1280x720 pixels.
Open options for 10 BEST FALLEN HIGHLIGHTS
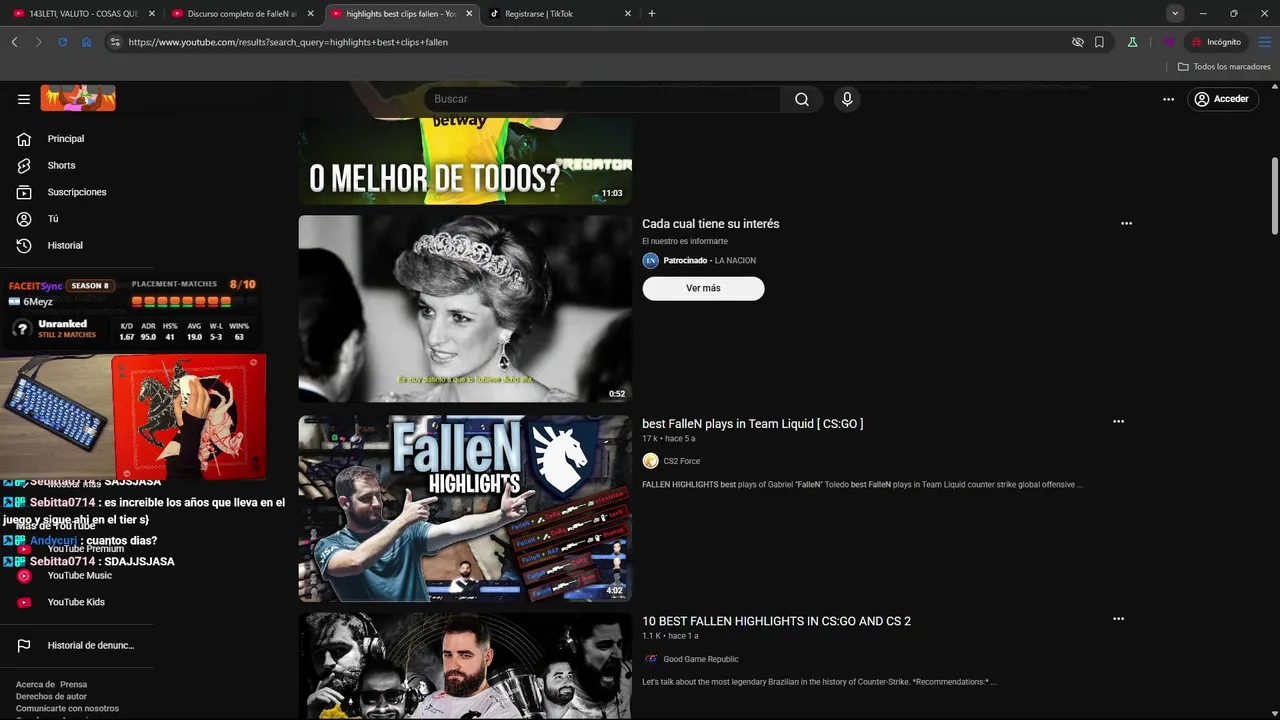pyautogui.click(x=1118, y=619)
